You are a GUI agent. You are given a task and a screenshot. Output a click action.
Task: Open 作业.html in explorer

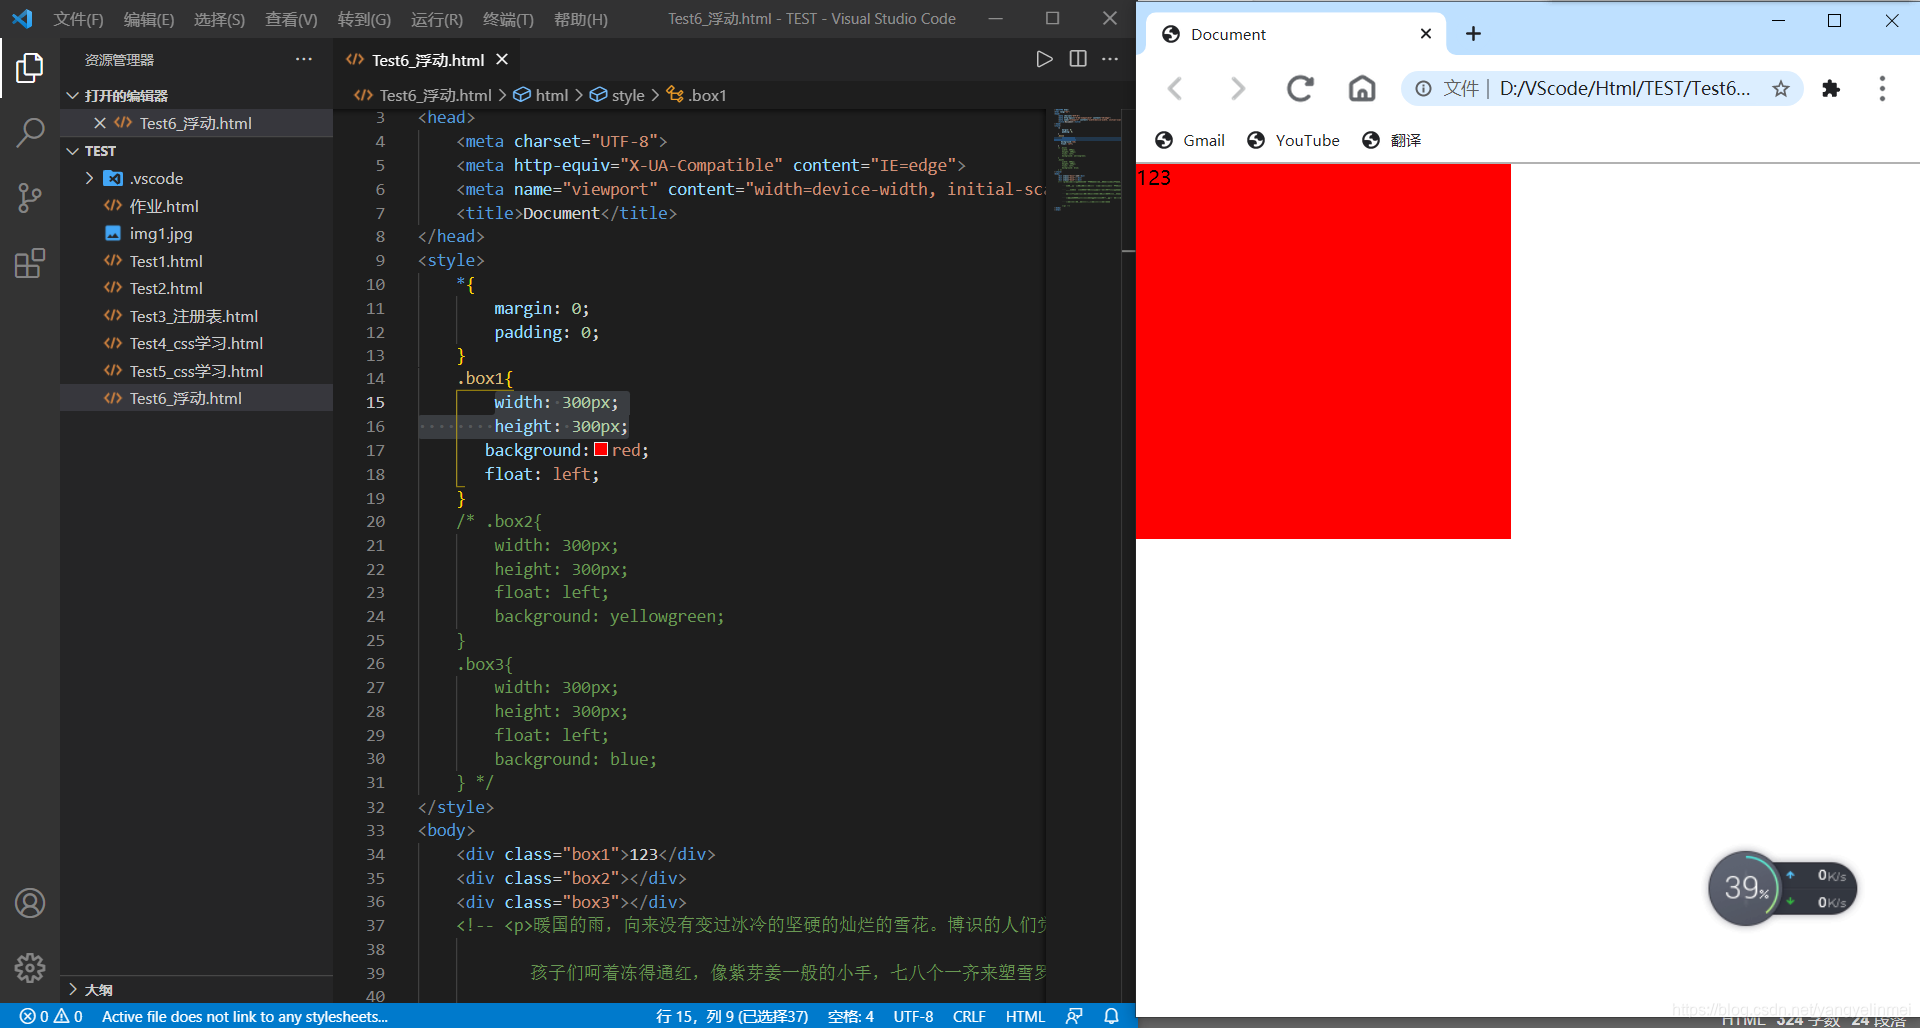(164, 206)
